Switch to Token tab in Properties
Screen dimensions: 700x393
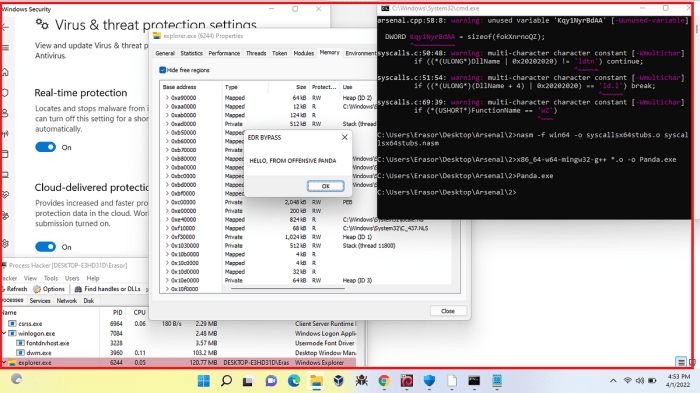279,53
